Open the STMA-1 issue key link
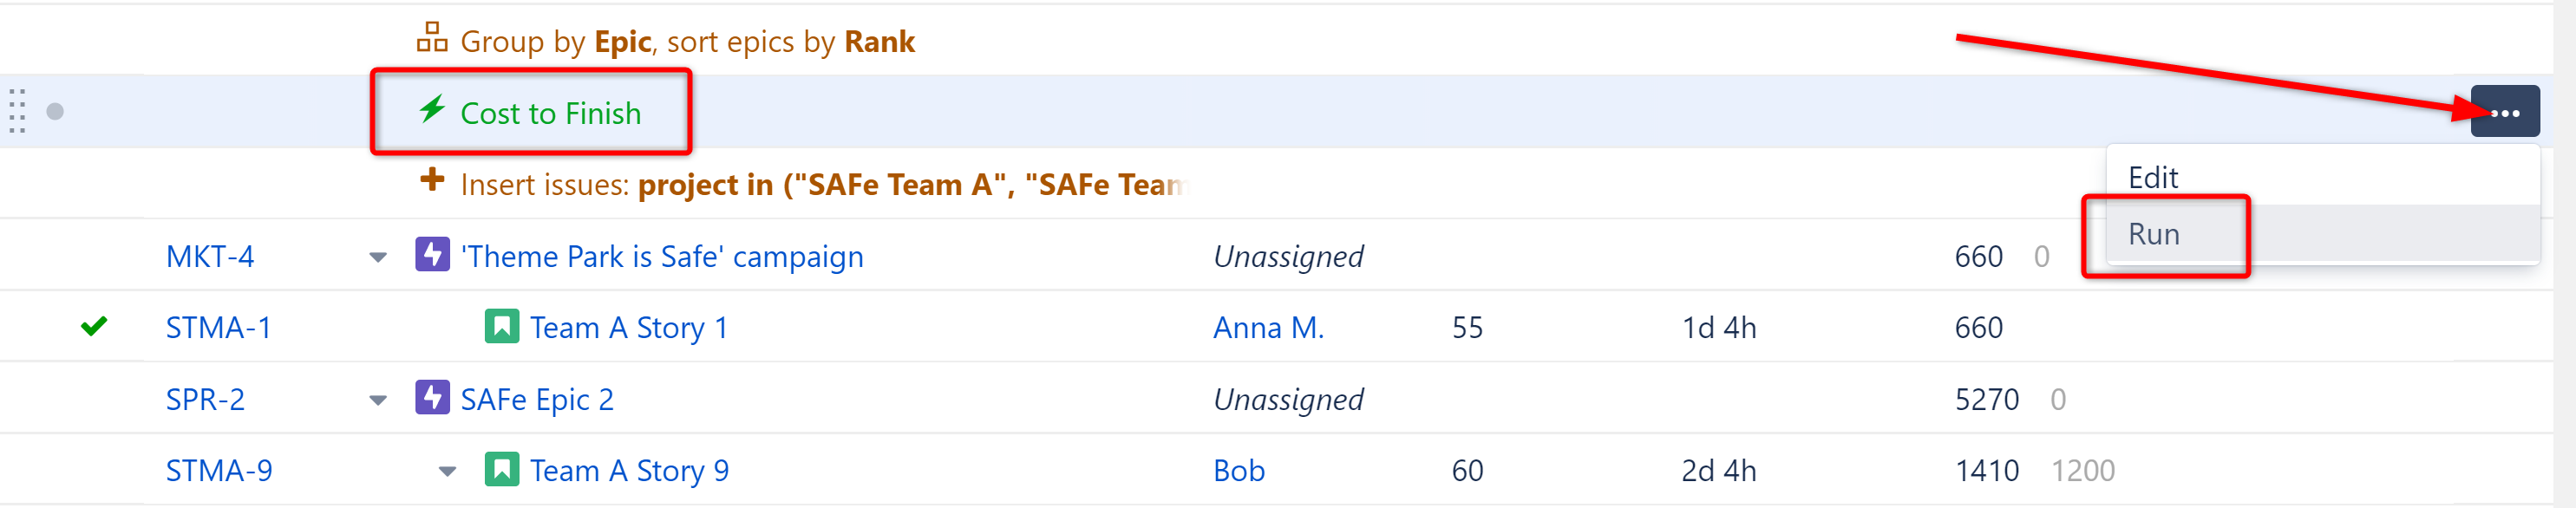 tap(218, 327)
